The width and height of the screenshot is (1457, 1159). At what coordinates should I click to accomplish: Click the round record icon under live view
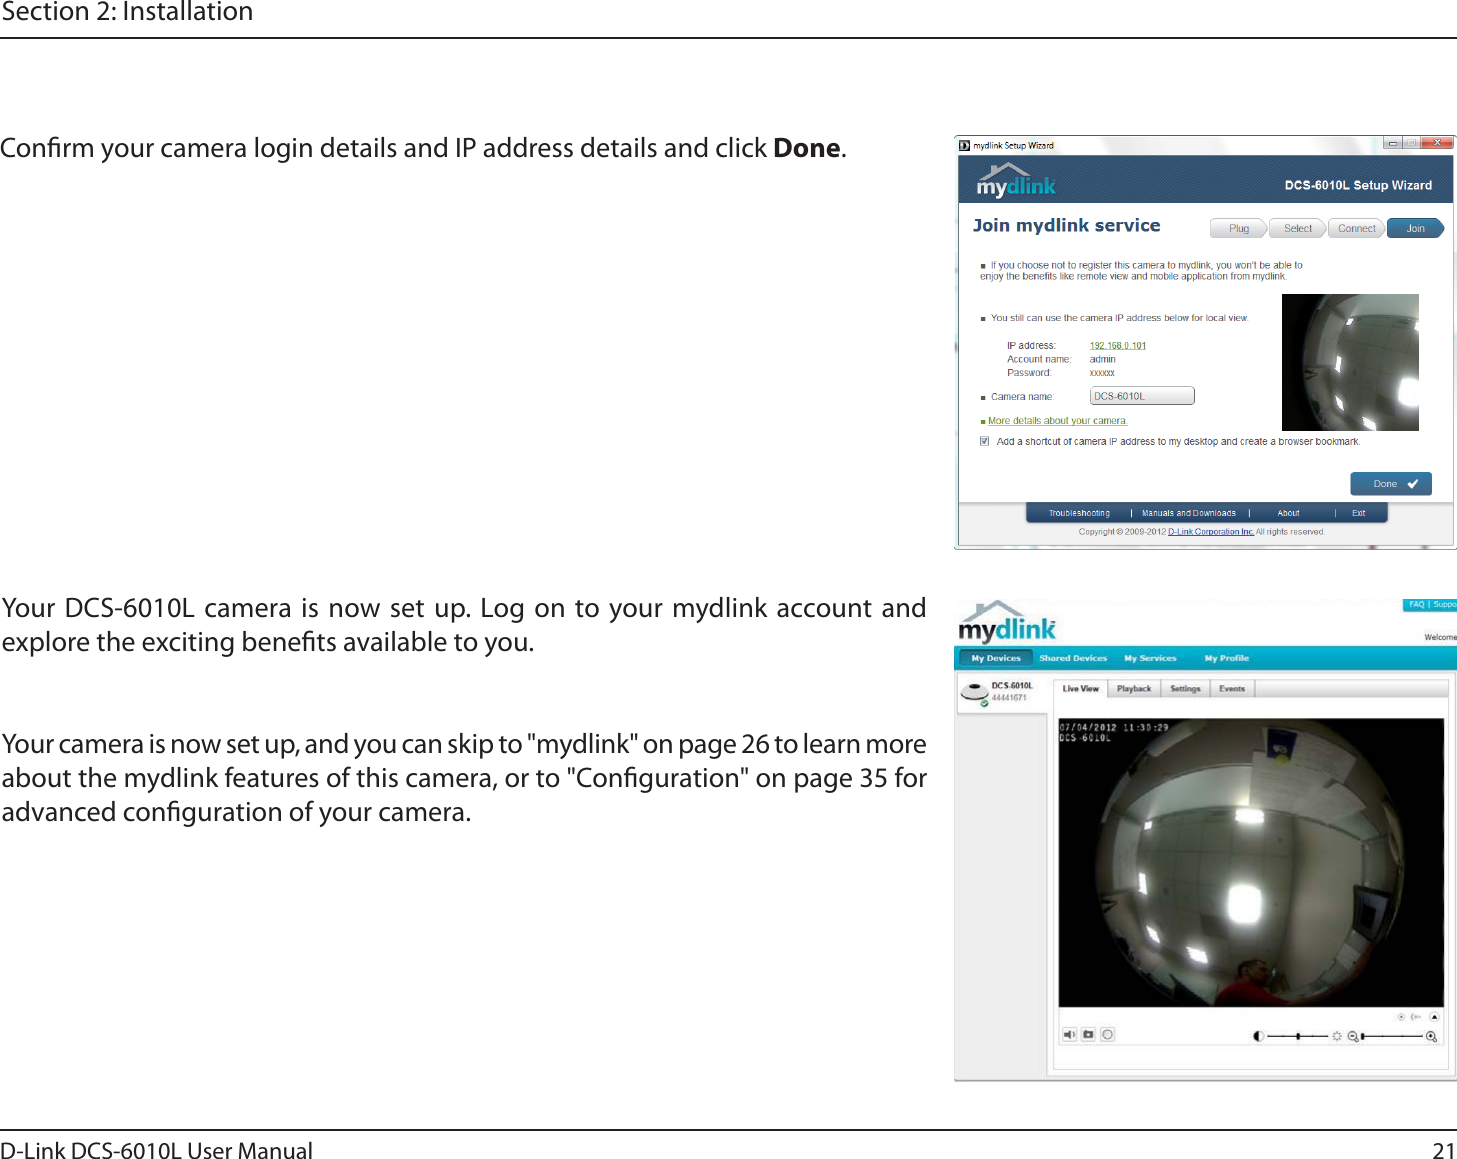(1107, 1035)
